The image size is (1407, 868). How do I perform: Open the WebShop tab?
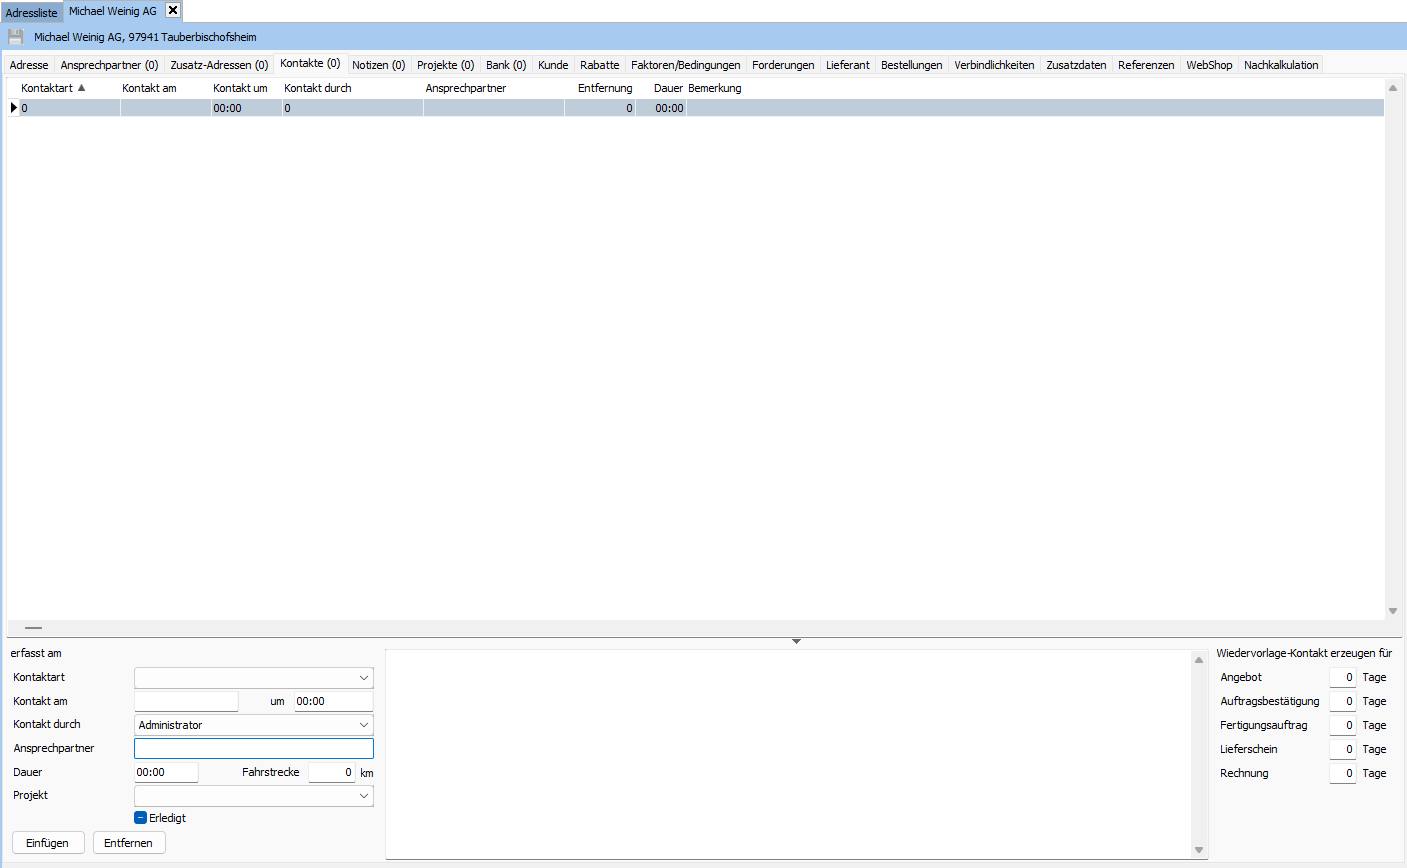1209,64
